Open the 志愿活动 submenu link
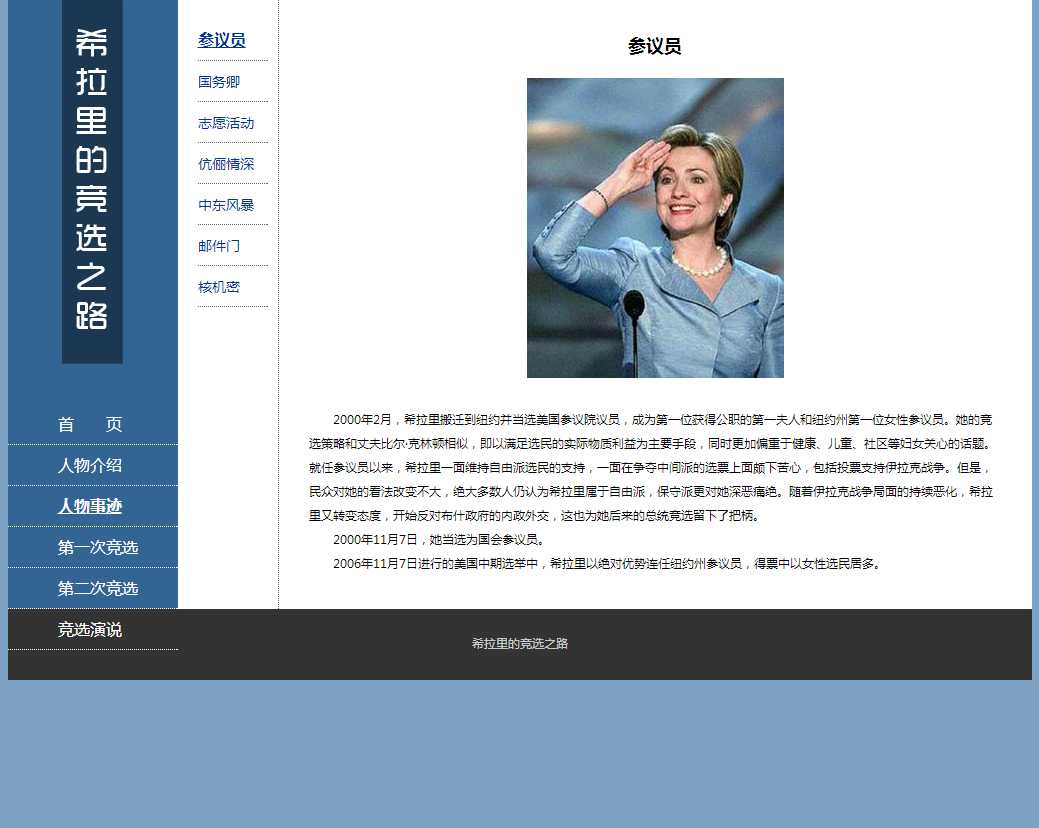Image resolution: width=1039 pixels, height=828 pixels. [x=226, y=123]
